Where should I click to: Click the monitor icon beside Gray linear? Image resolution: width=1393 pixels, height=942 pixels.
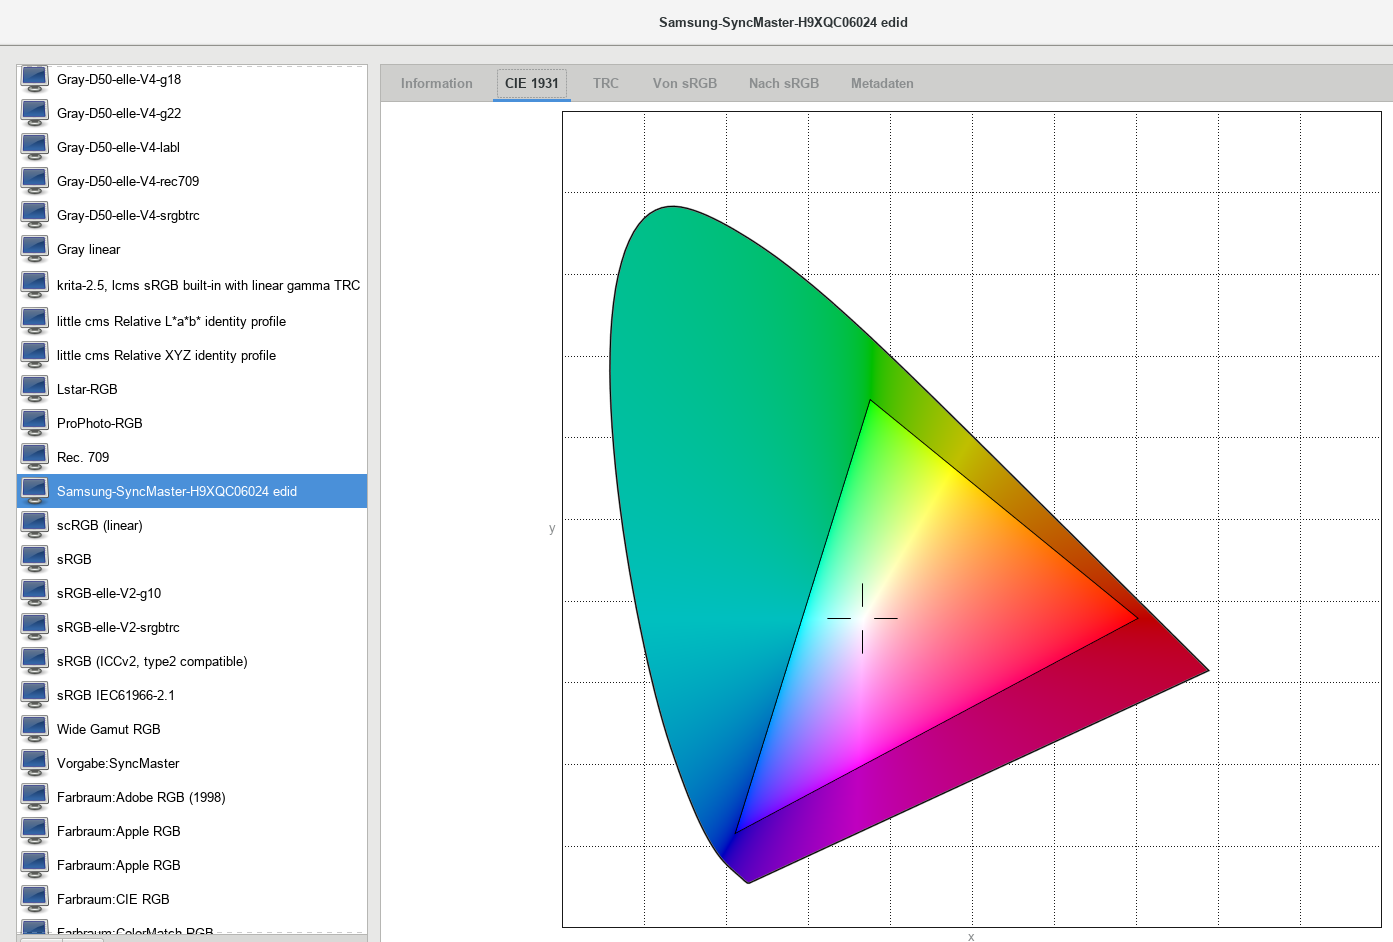click(35, 249)
